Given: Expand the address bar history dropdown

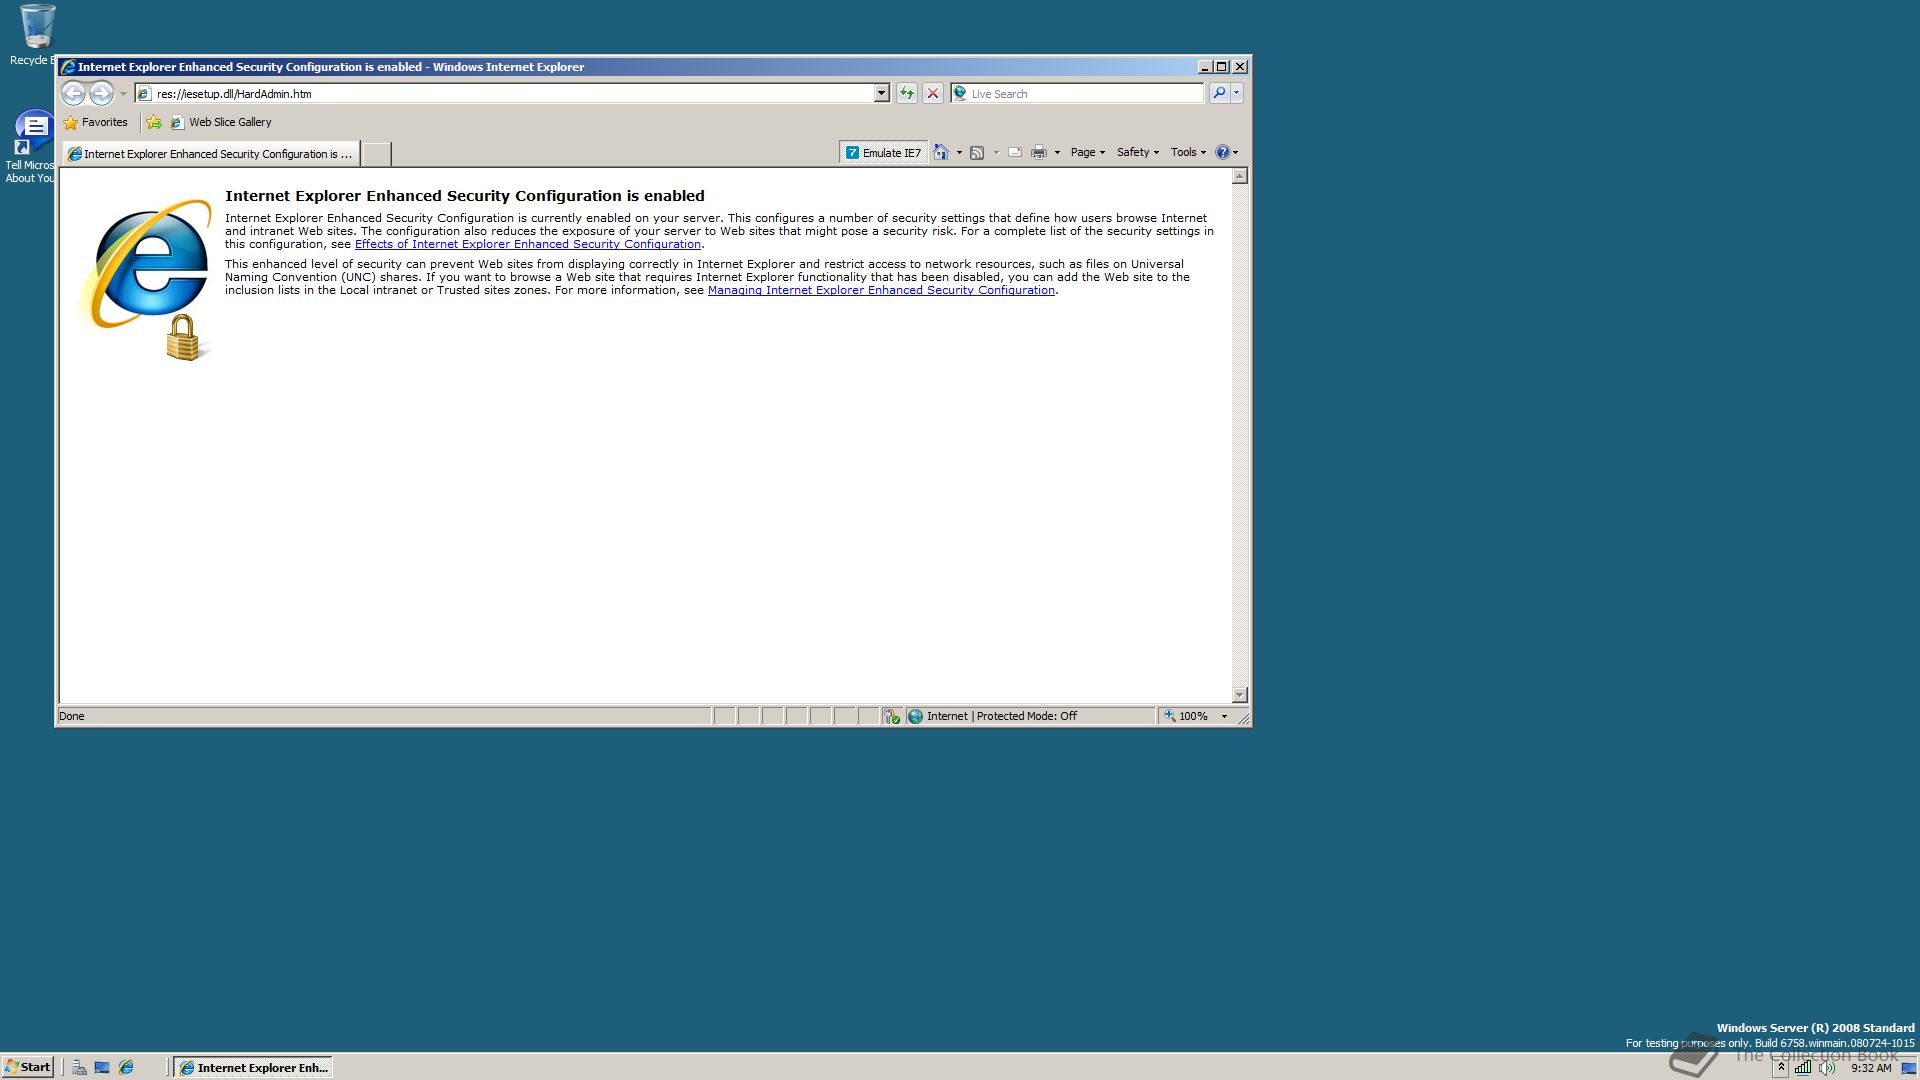Looking at the screenshot, I should pyautogui.click(x=881, y=93).
